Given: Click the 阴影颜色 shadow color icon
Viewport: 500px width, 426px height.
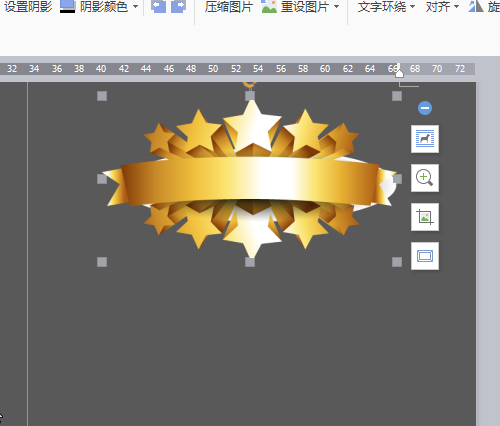Looking at the screenshot, I should pyautogui.click(x=67, y=6).
